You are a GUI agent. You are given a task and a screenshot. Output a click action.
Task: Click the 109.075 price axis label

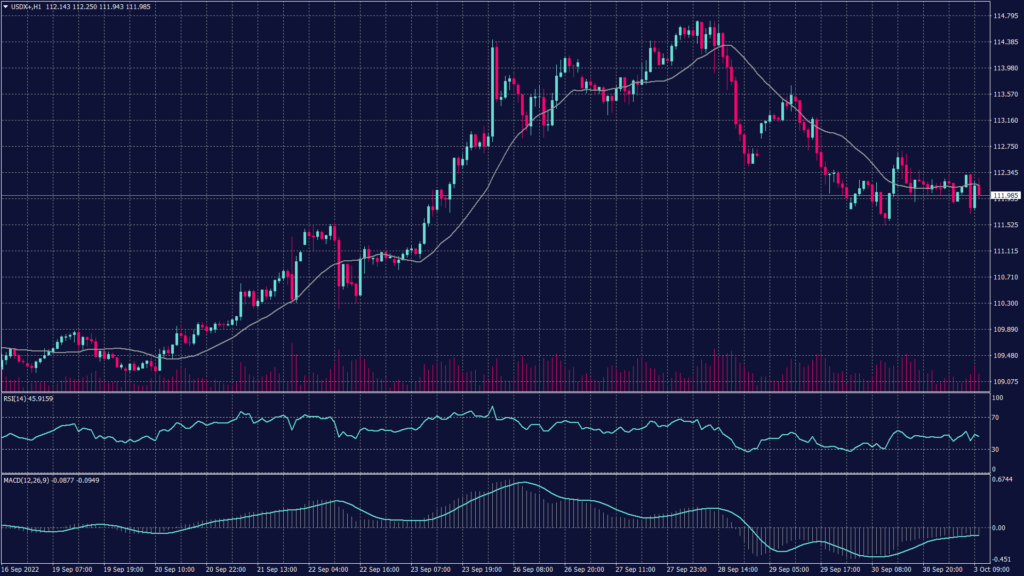tap(1004, 381)
